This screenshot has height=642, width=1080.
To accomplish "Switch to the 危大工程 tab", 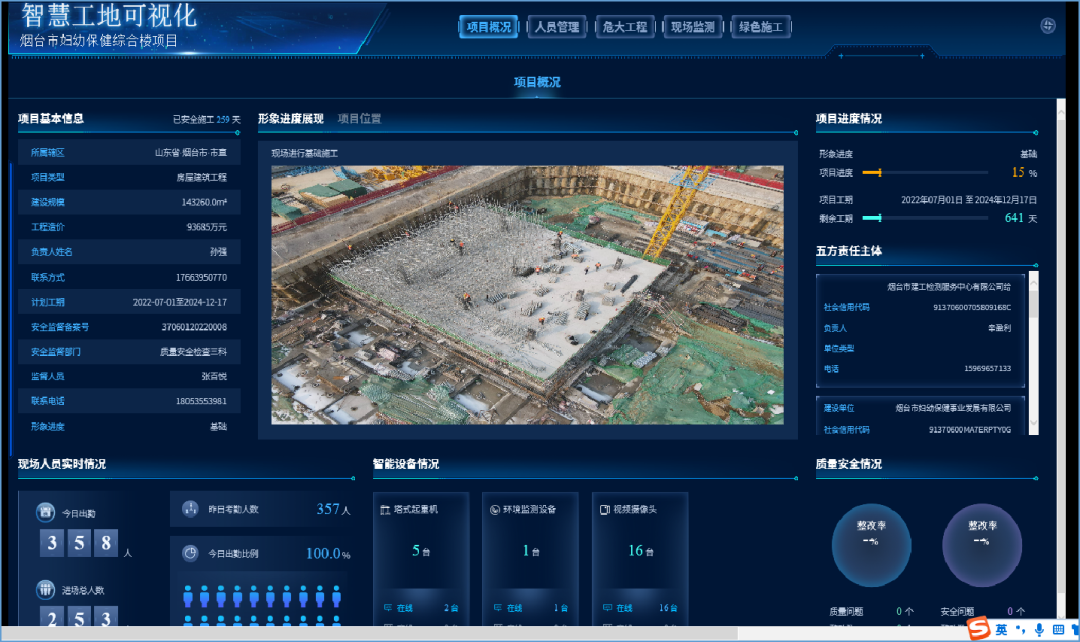I will click(625, 27).
